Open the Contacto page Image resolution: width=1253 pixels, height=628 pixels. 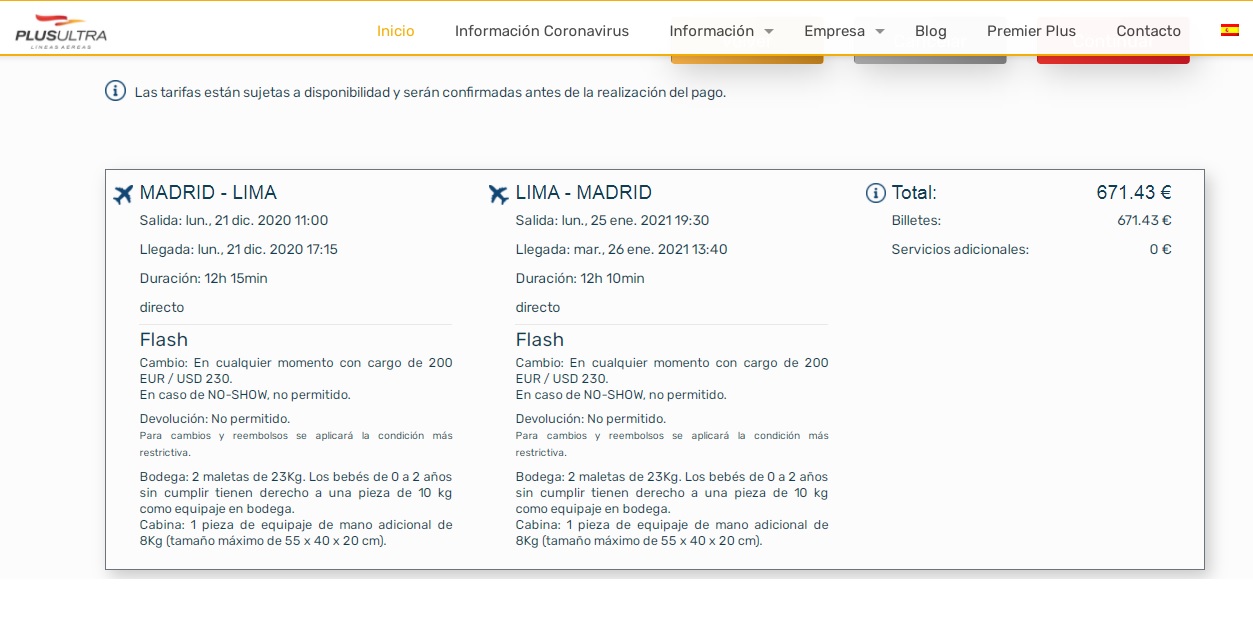click(1149, 31)
